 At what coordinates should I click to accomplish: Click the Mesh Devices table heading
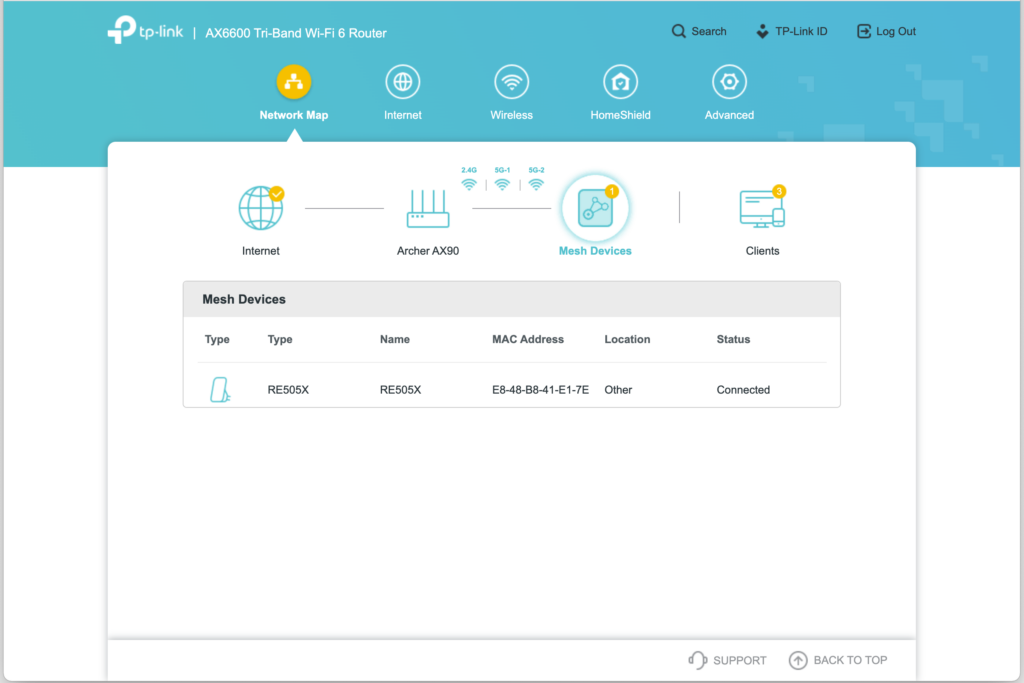244,299
